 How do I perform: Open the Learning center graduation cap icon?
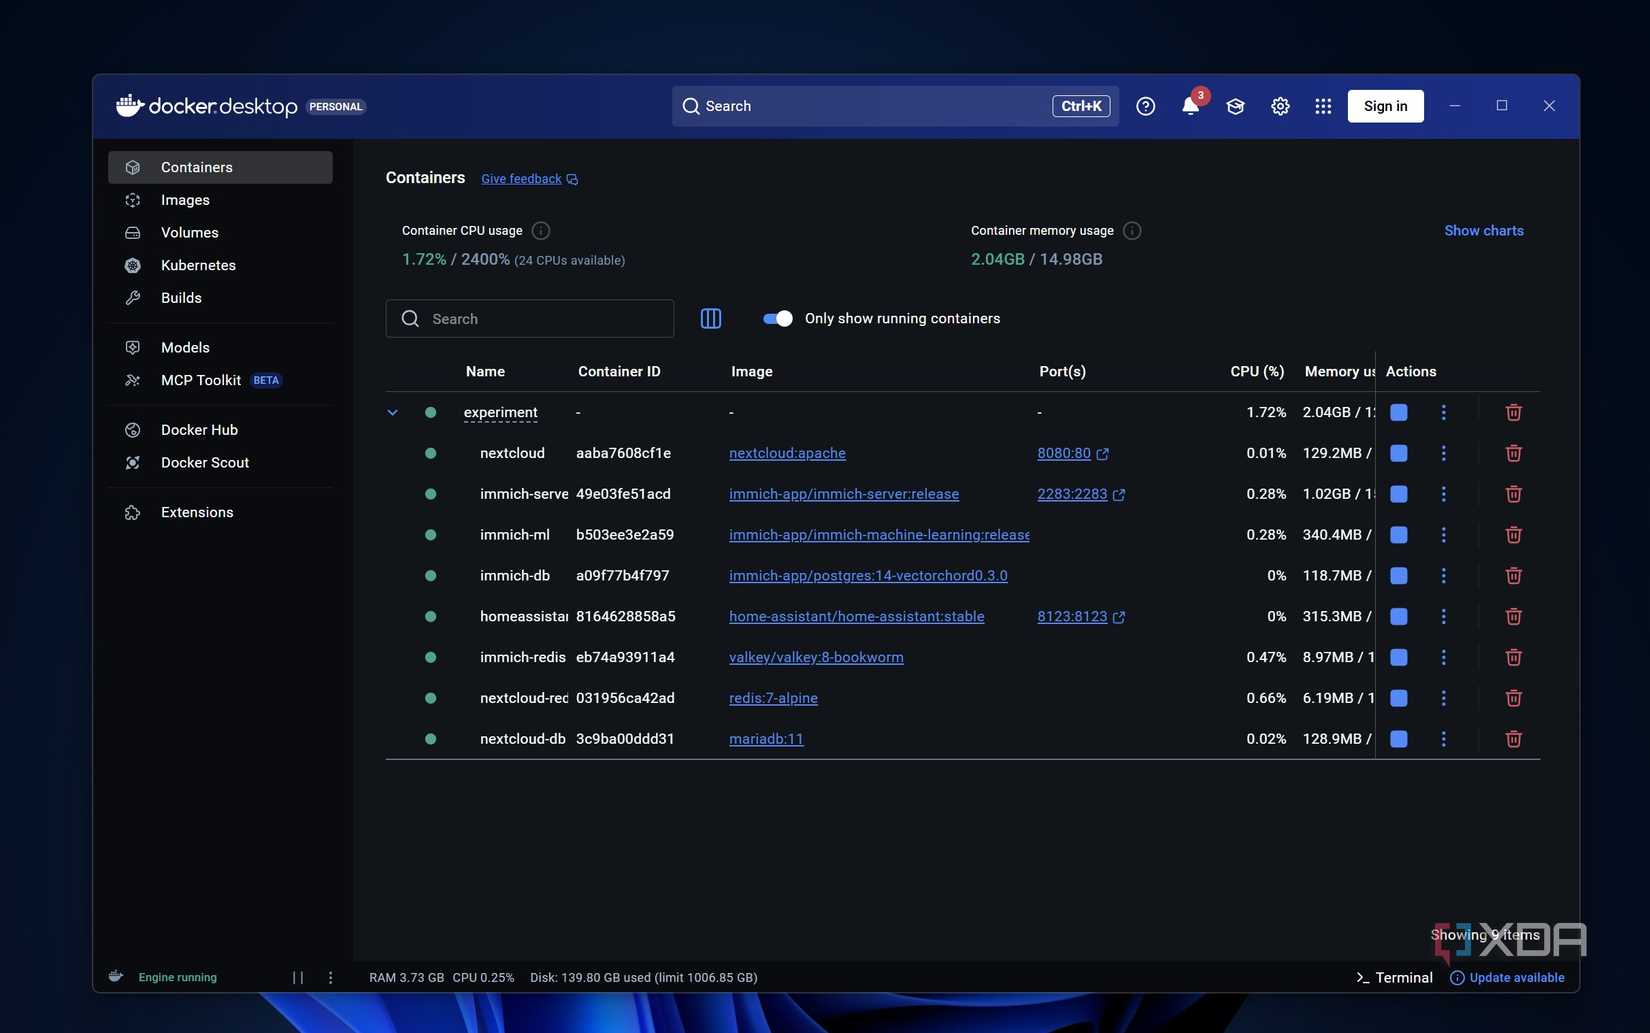point(1235,106)
